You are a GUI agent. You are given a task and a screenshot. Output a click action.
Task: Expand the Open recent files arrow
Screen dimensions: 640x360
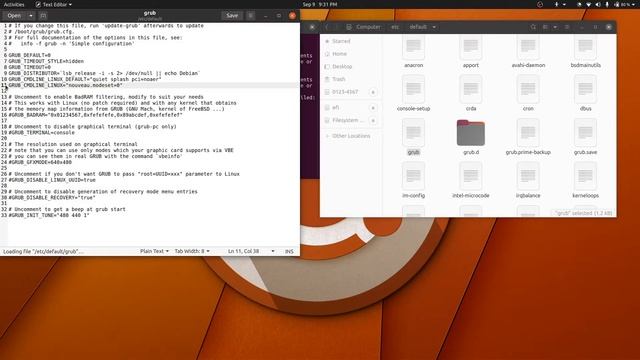click(31, 16)
